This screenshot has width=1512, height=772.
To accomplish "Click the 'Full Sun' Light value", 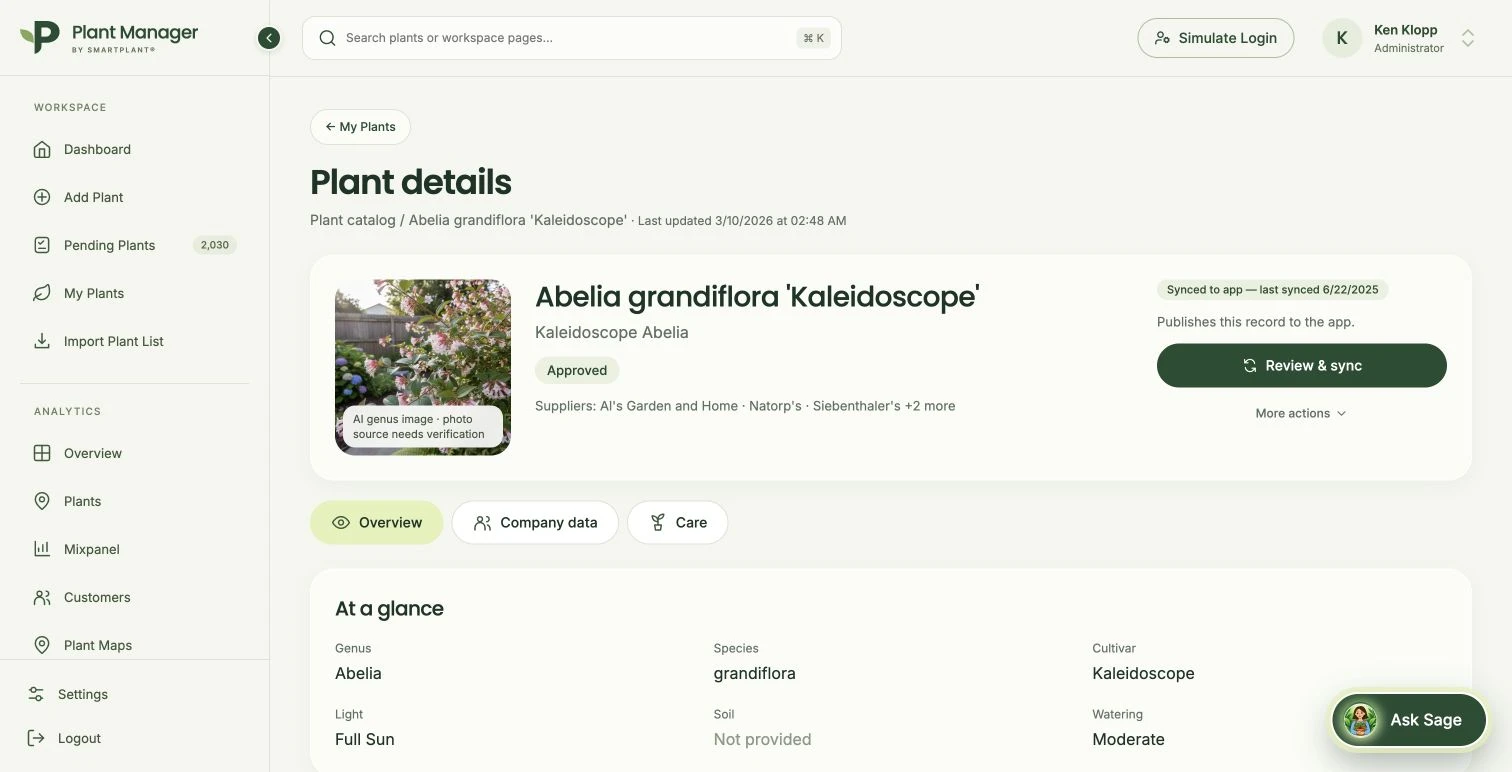I will coord(365,739).
